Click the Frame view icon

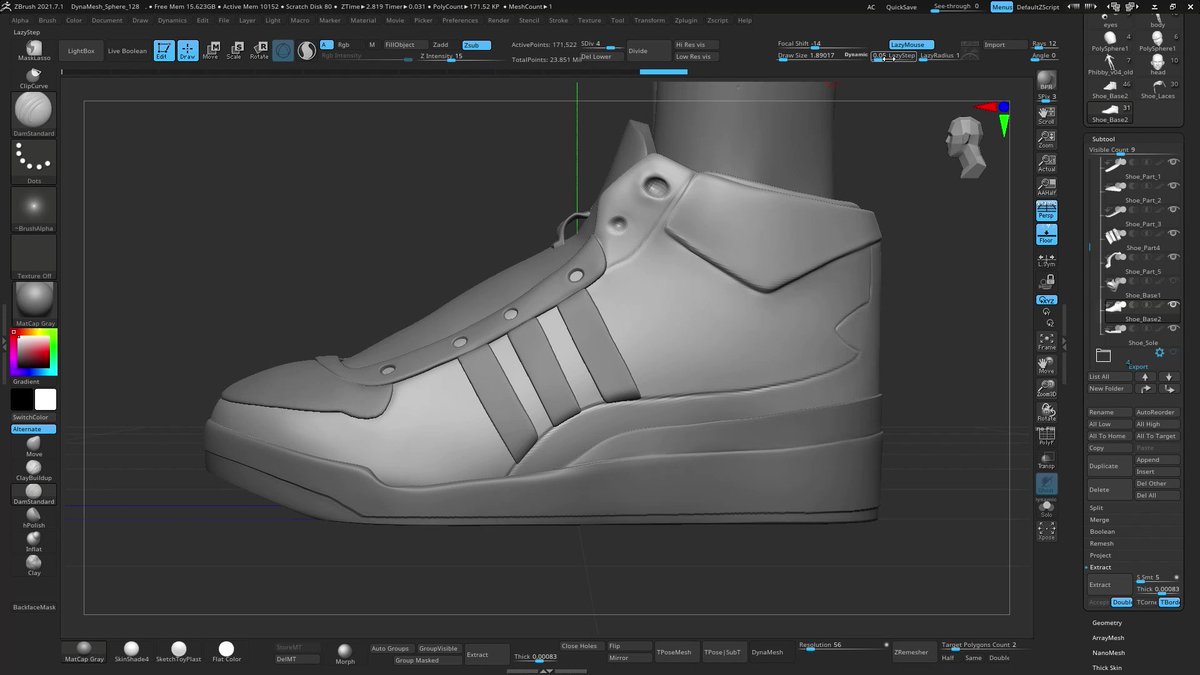click(1046, 340)
